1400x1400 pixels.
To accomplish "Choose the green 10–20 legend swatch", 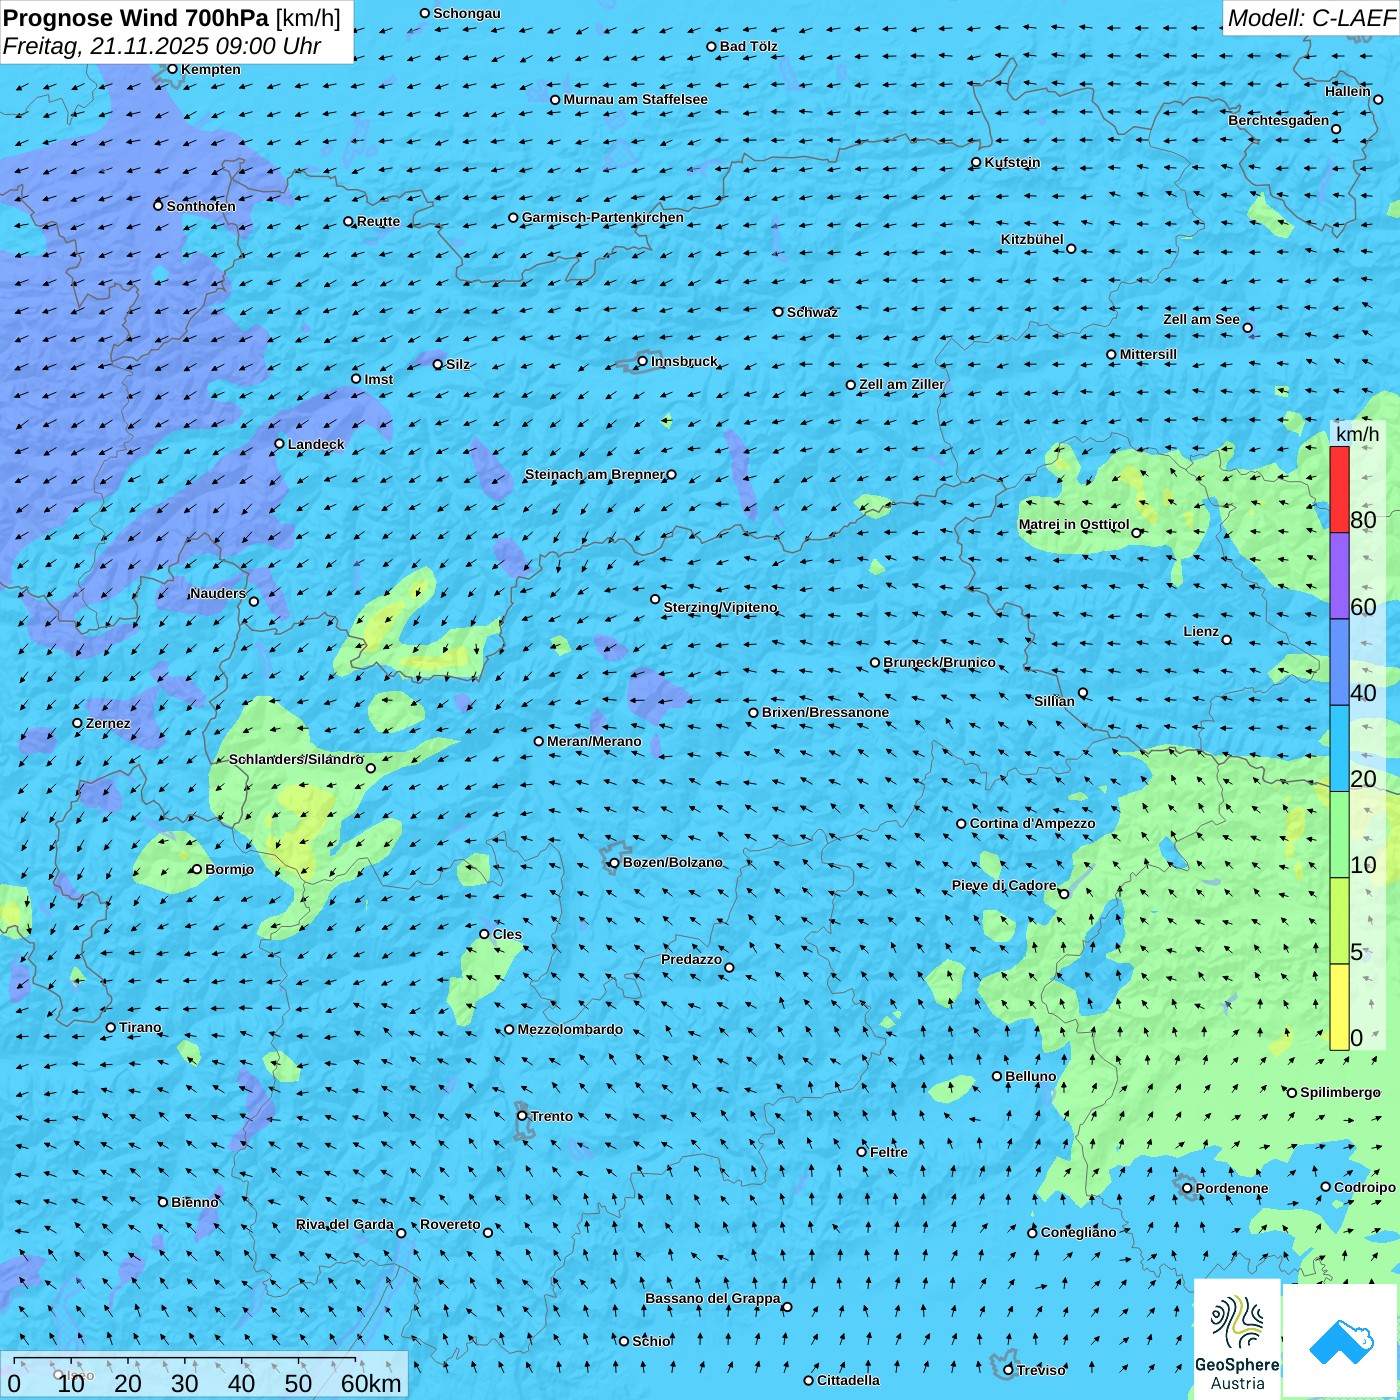I will (x=1339, y=835).
